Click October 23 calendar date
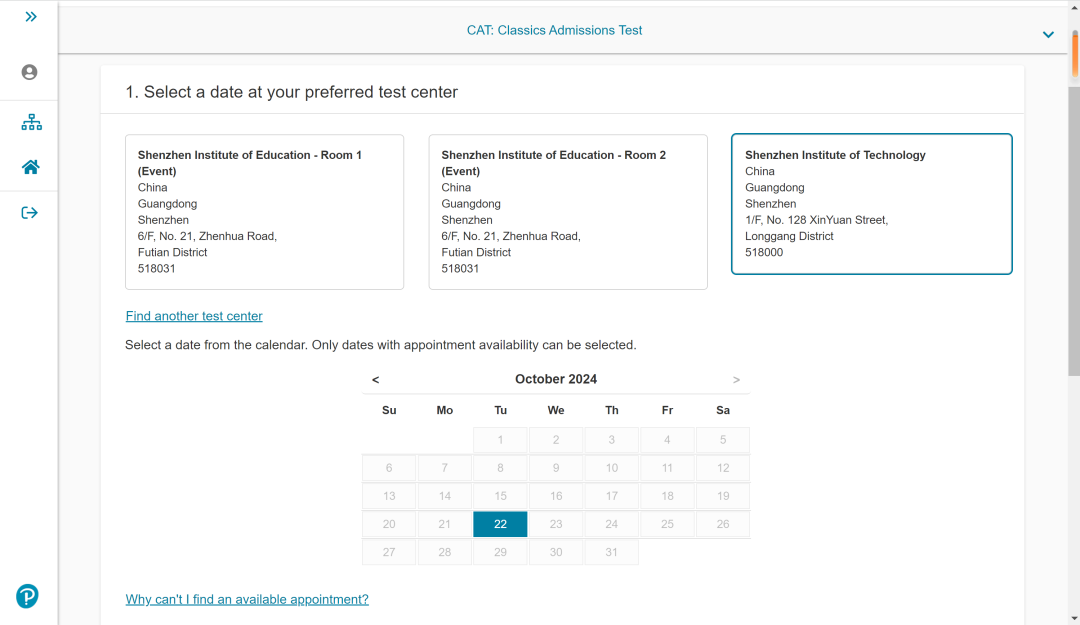Screen dimensions: 1080x625 tap(556, 524)
